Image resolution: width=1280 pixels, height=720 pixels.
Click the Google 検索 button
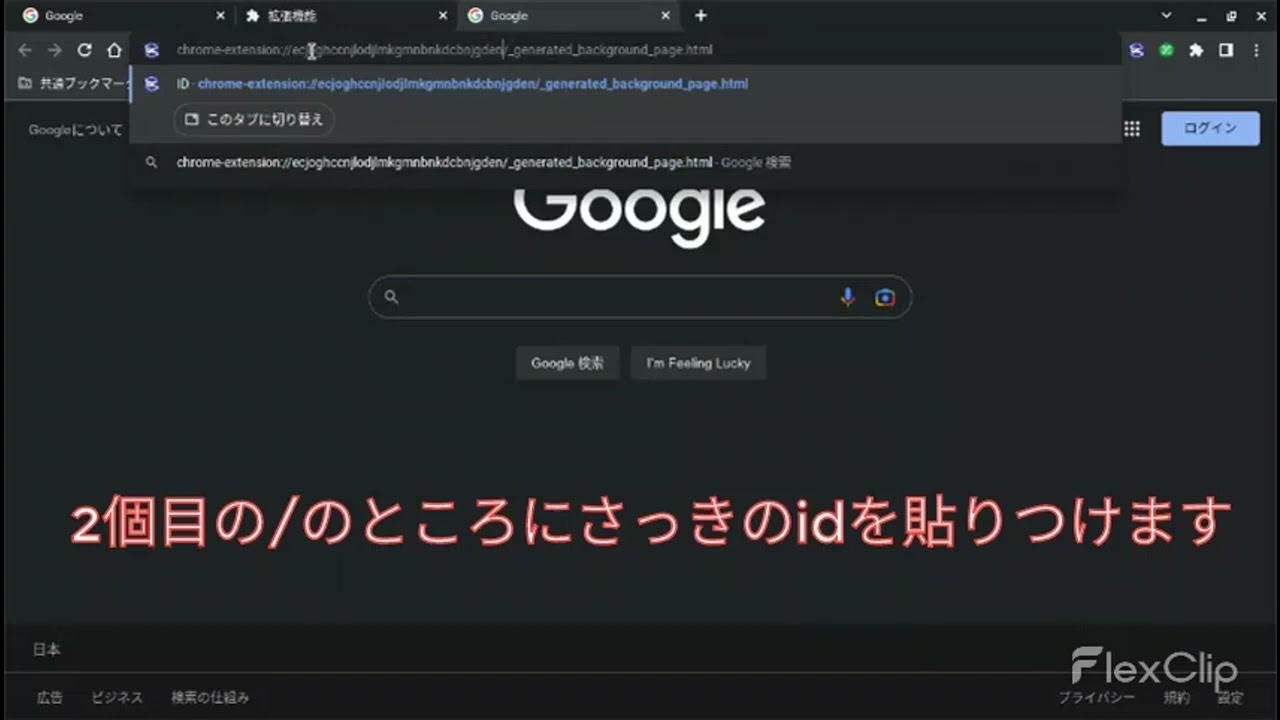tap(567, 363)
